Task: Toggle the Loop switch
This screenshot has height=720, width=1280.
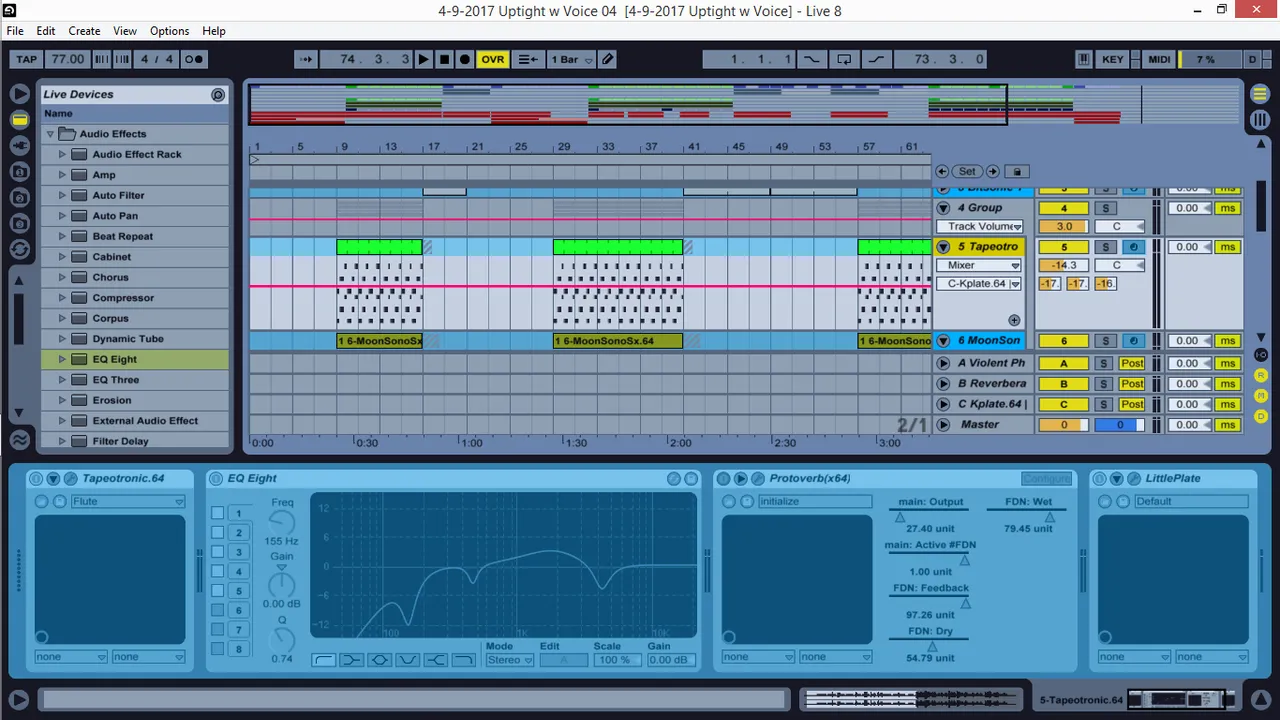Action: [x=844, y=59]
